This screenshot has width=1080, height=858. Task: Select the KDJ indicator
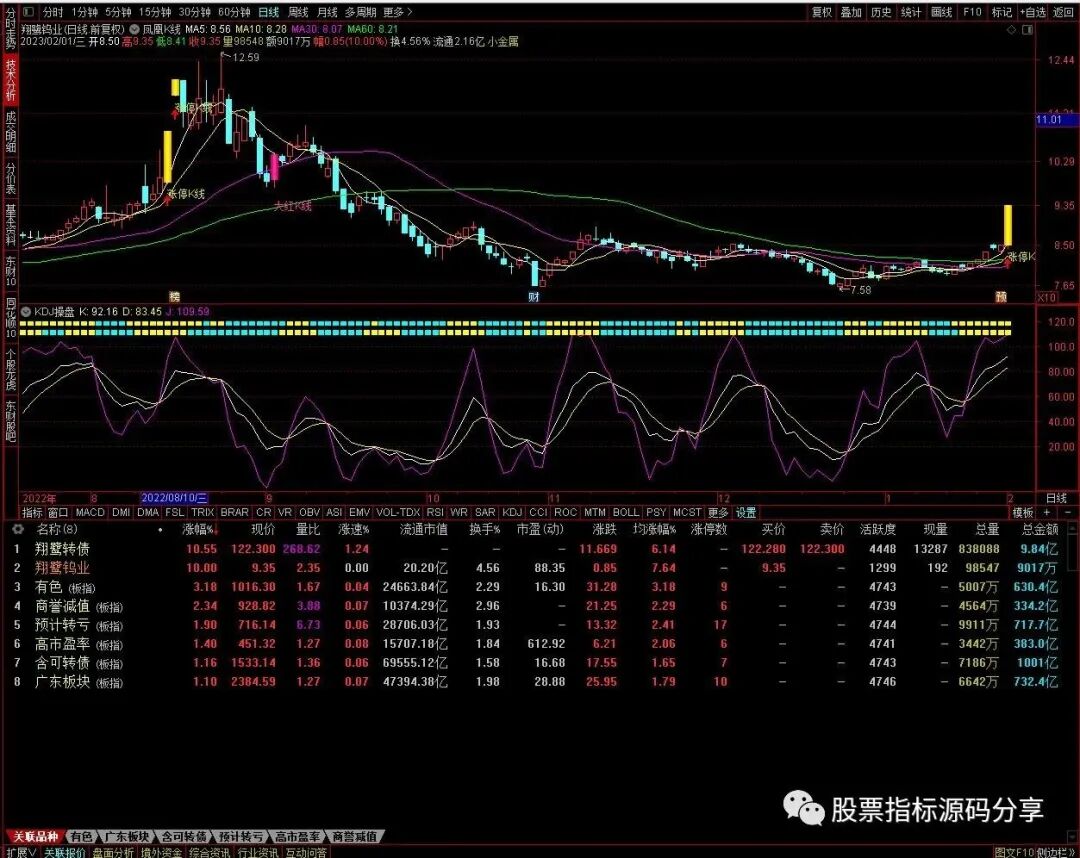coord(512,512)
